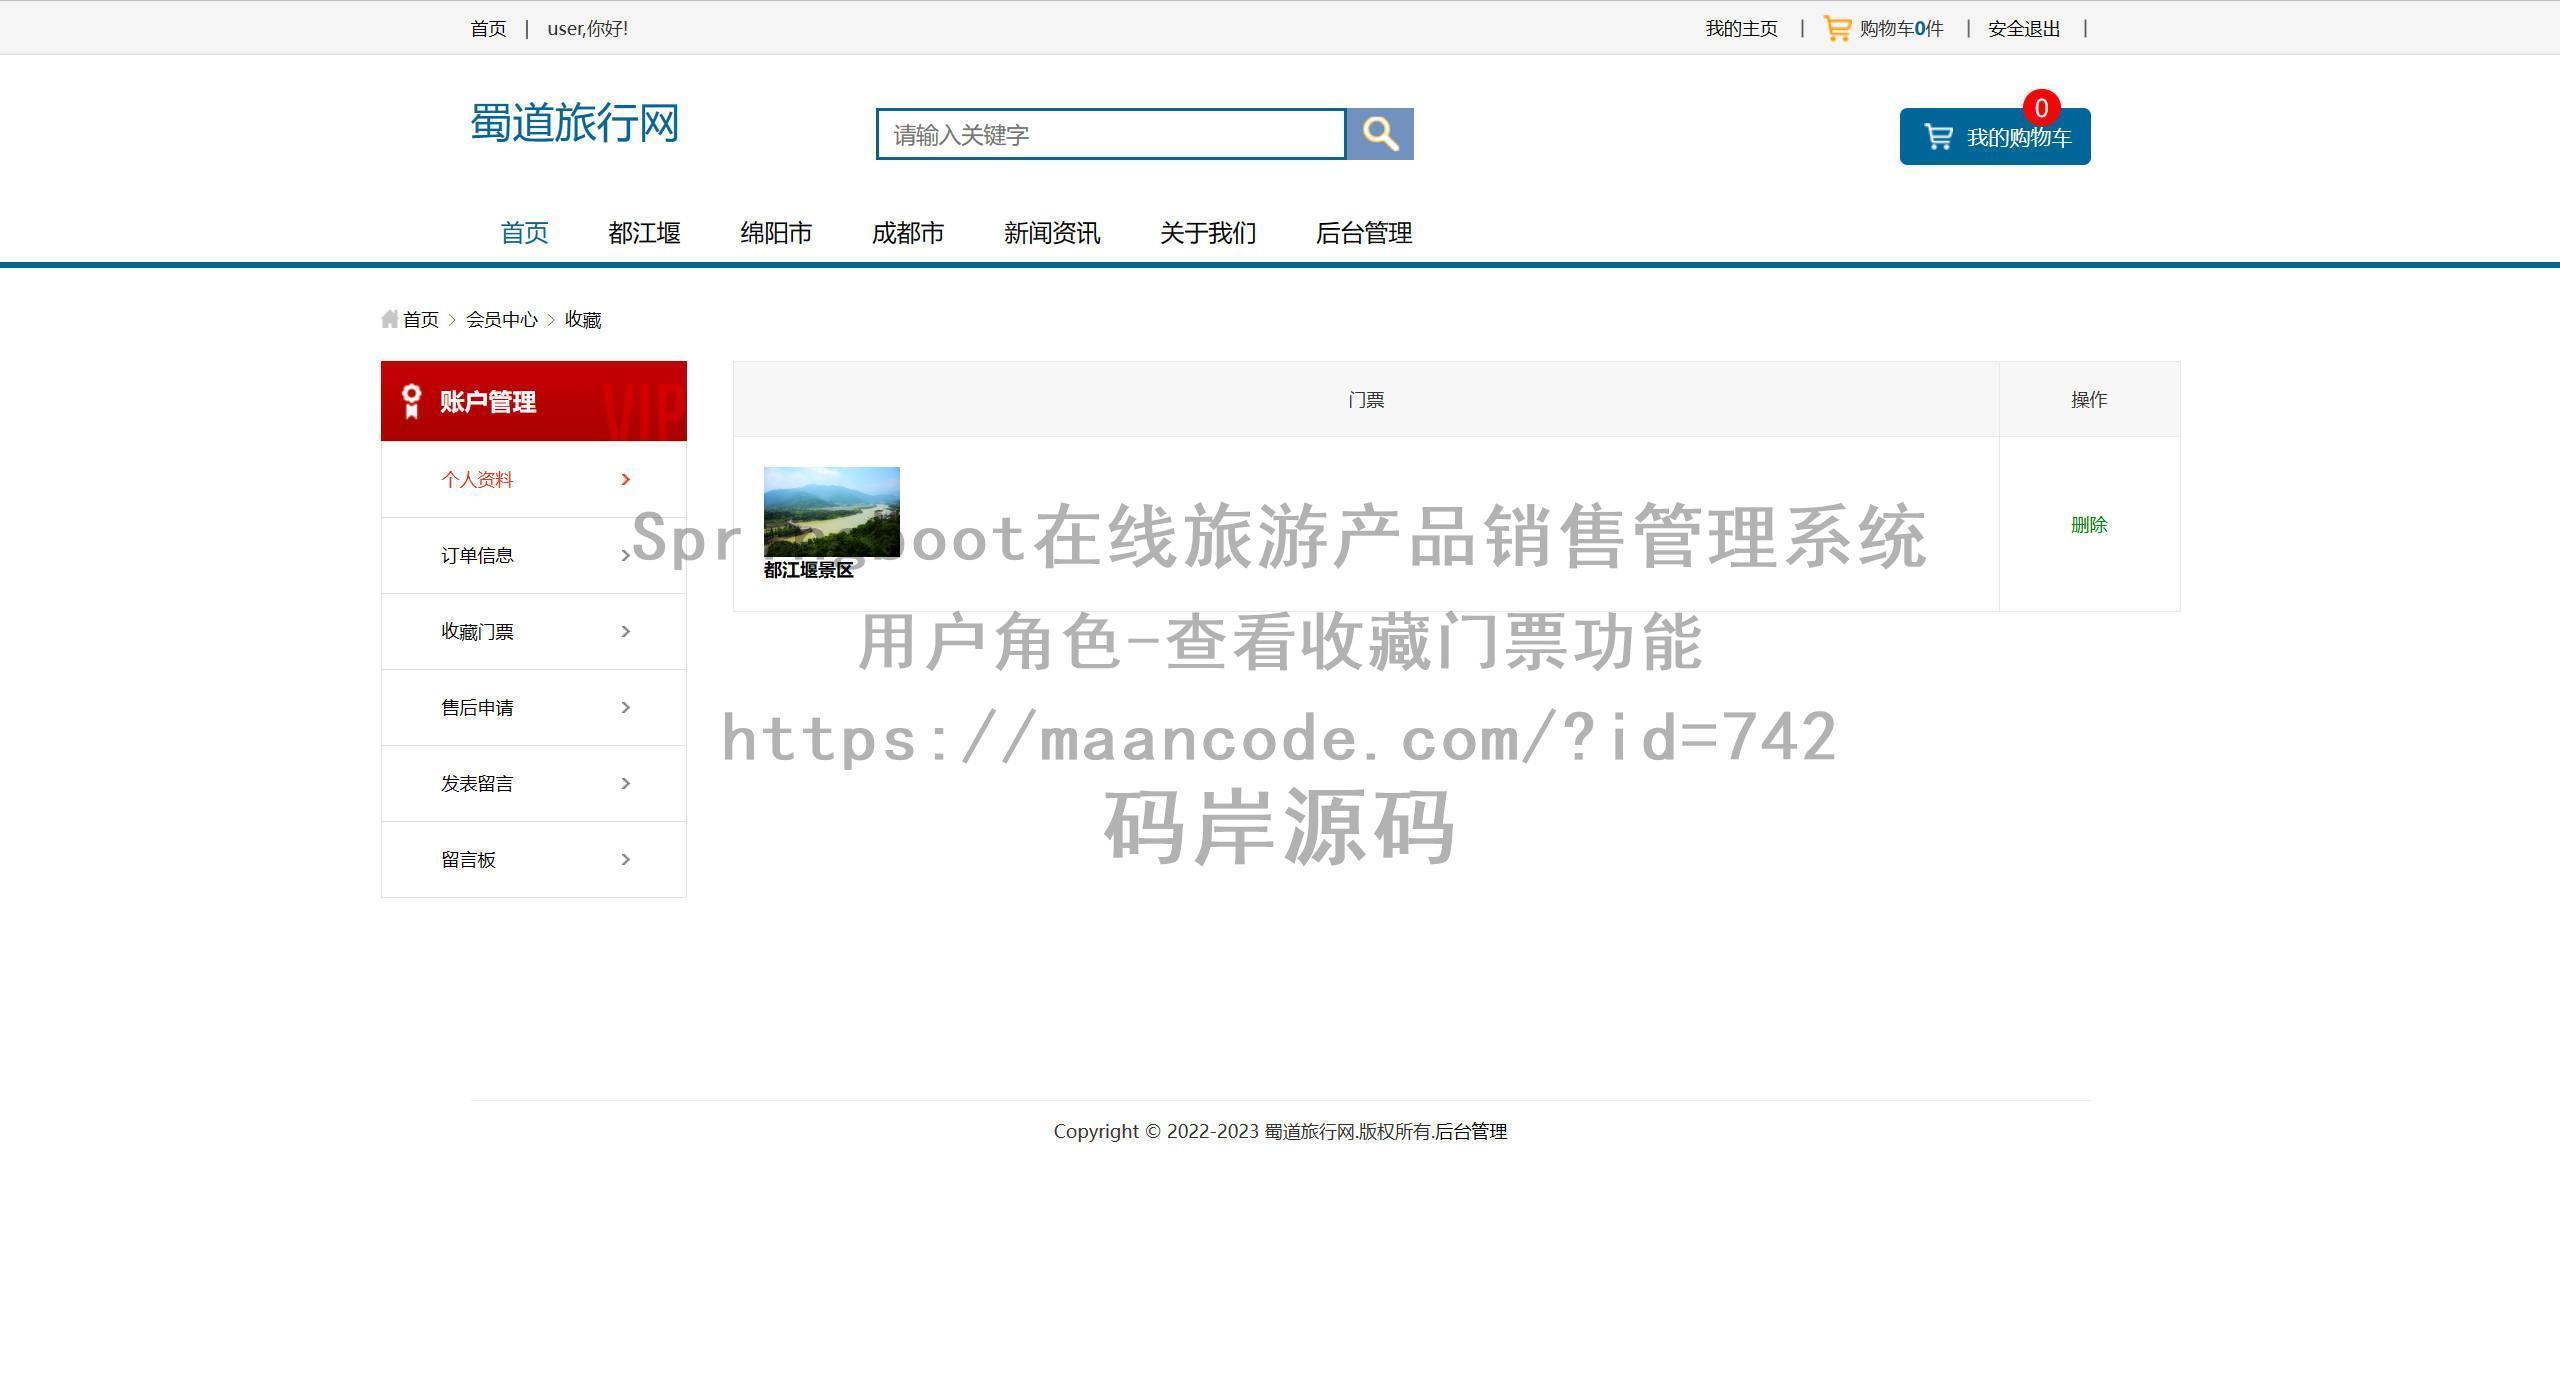
Task: Click 安全退出 to log out
Action: pyautogui.click(x=2024, y=29)
